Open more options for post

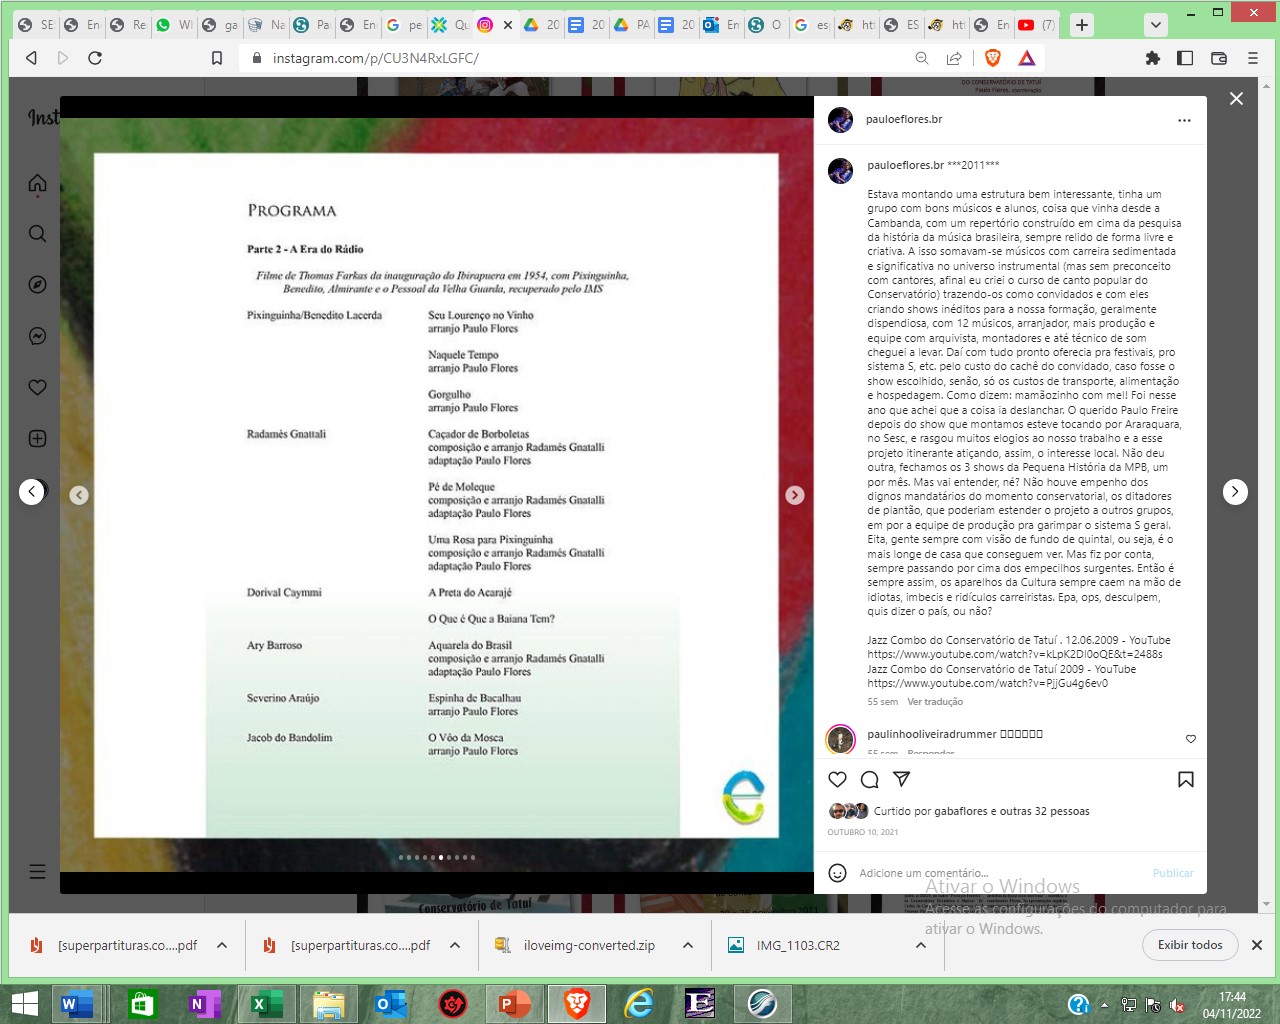click(x=1184, y=120)
